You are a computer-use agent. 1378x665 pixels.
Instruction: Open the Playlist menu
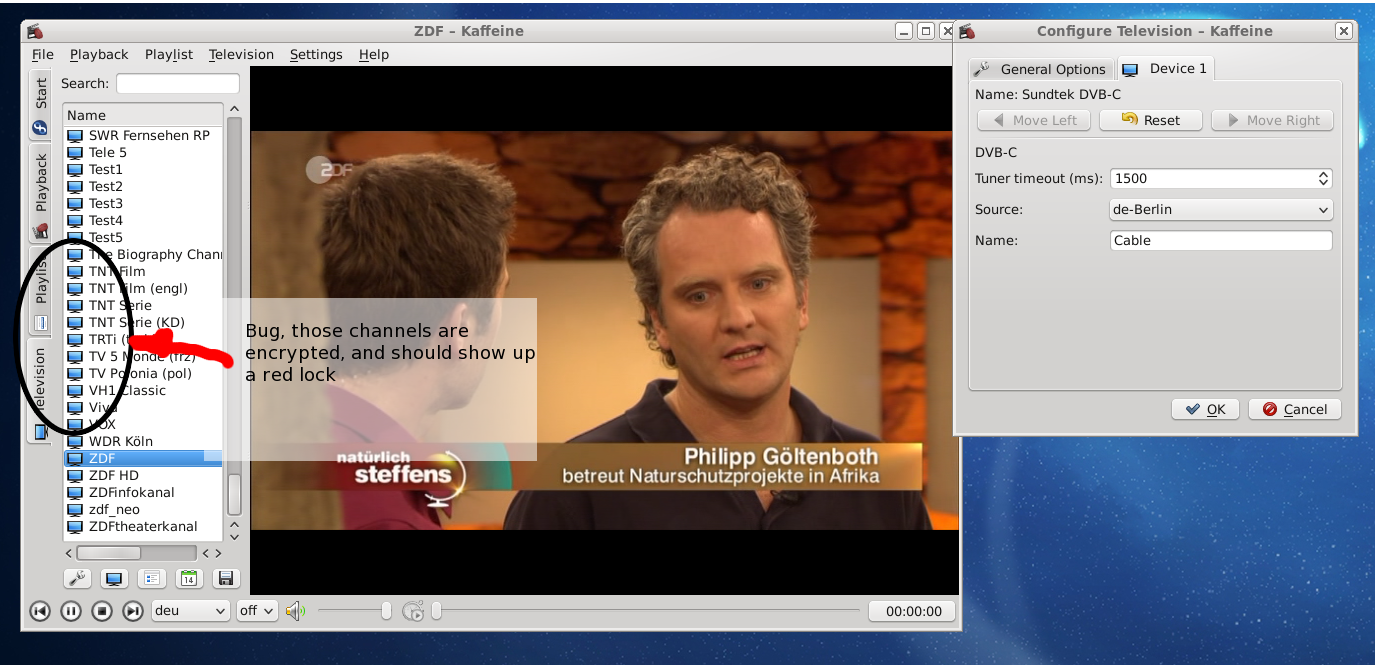(169, 54)
